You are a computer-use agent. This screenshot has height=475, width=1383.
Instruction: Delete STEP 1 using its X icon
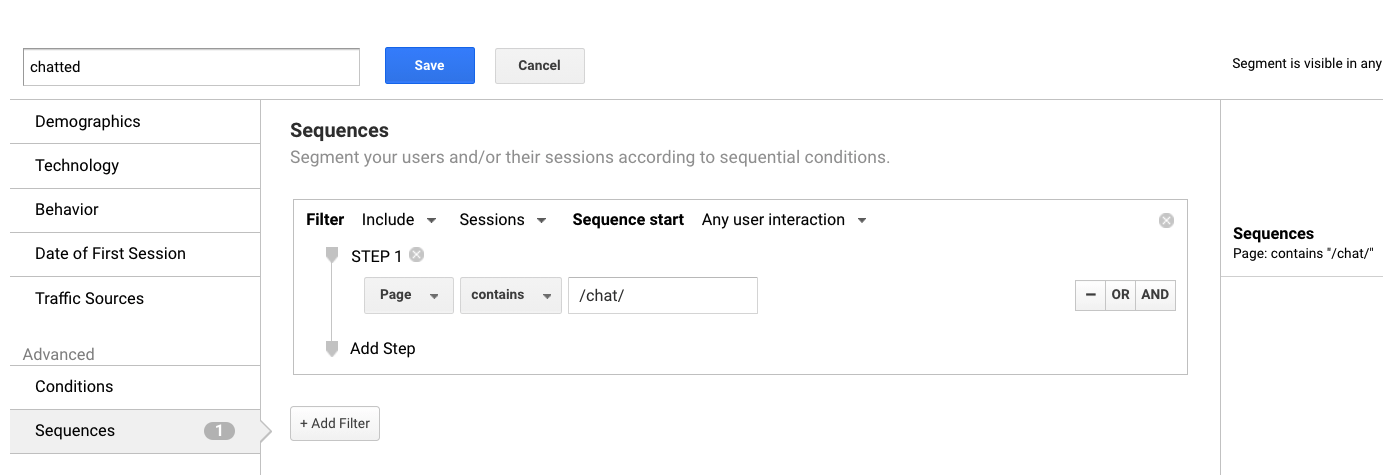coord(417,255)
